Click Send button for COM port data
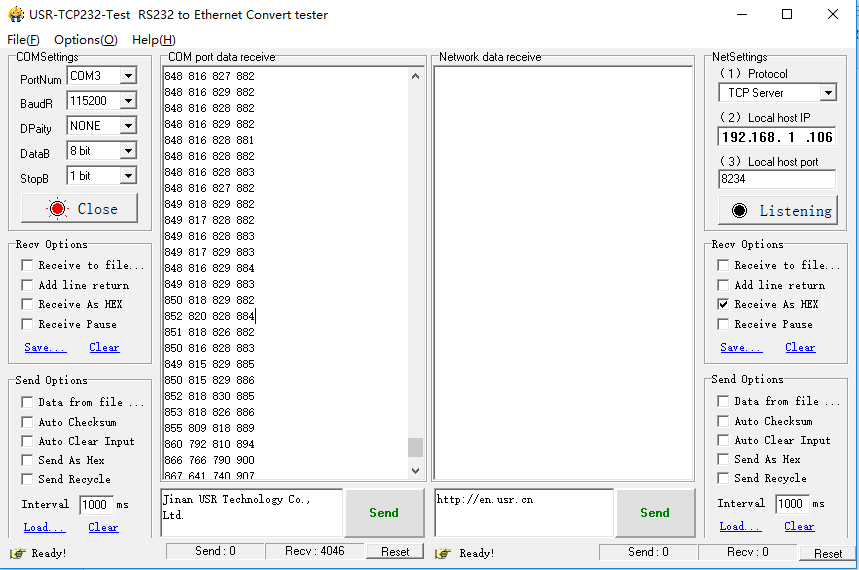This screenshot has height=570, width=859. [x=384, y=513]
